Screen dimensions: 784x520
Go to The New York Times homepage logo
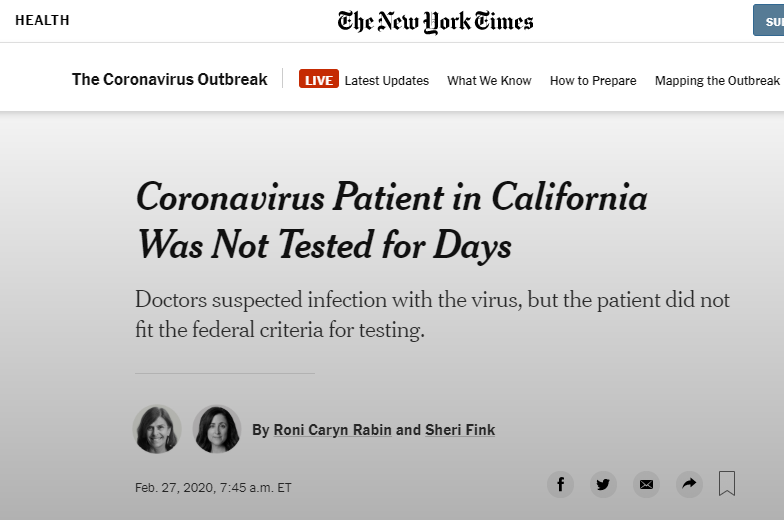pos(435,22)
